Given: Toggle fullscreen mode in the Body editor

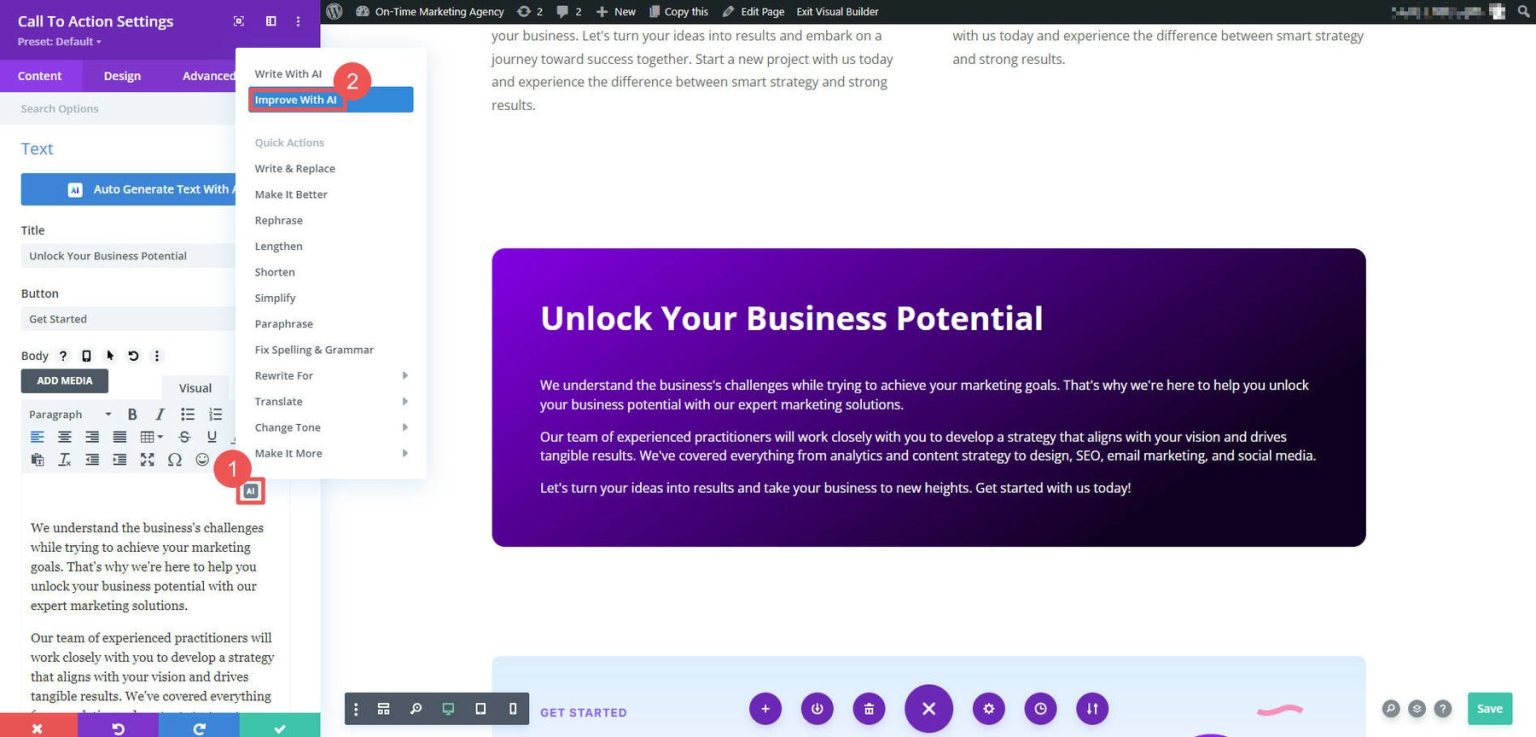Looking at the screenshot, I should pyautogui.click(x=147, y=459).
